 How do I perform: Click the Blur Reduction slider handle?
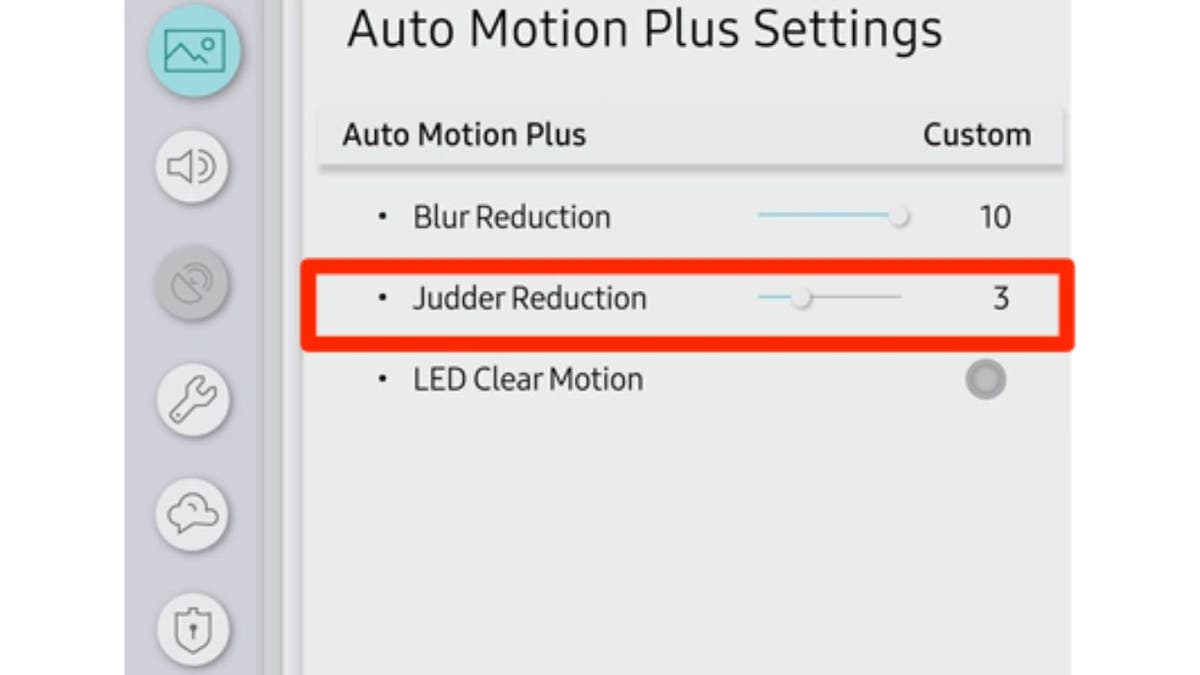900,216
